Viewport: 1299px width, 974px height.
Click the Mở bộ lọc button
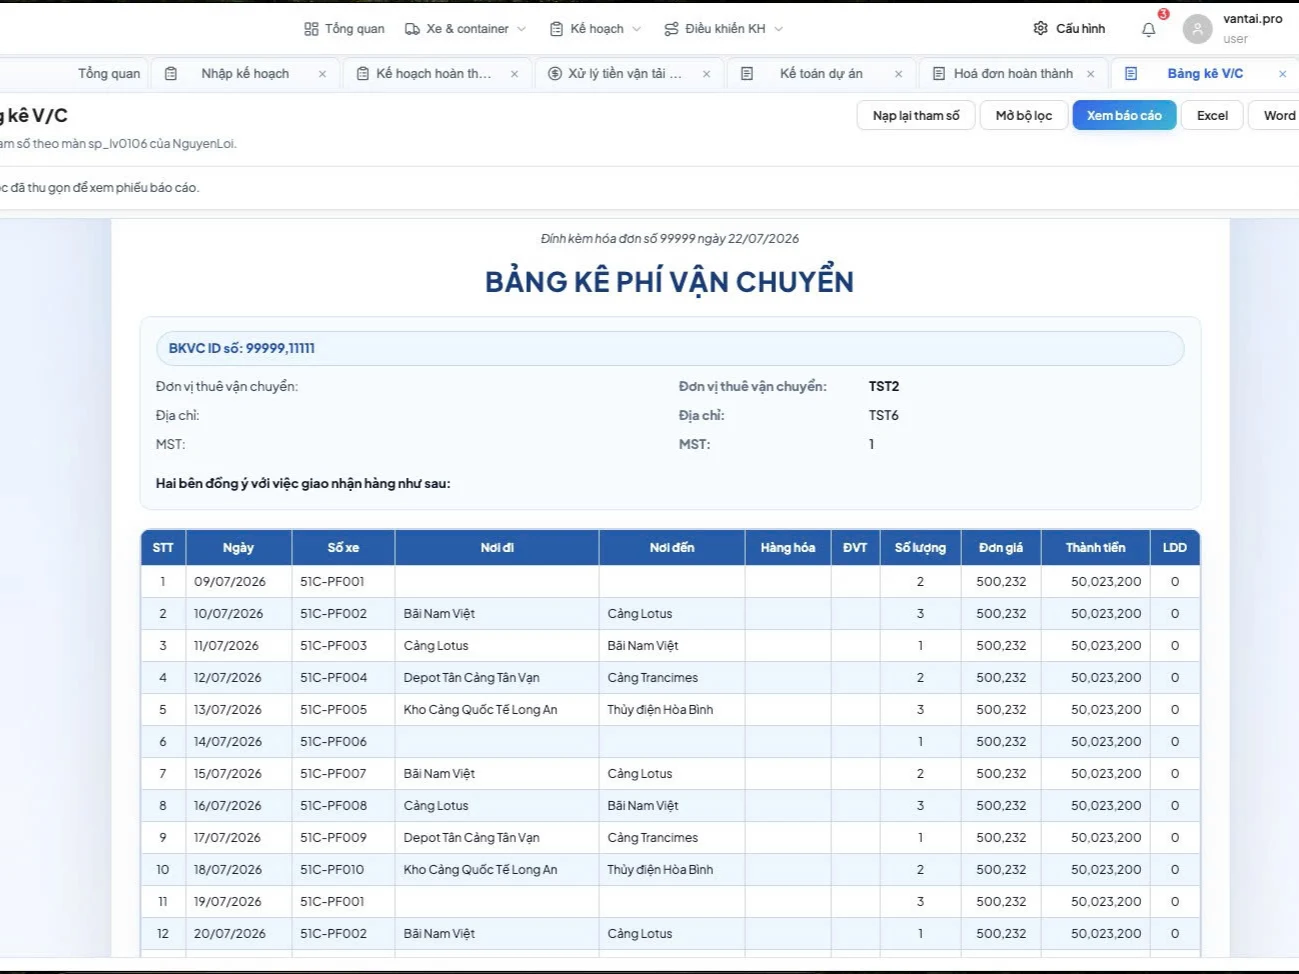[x=1024, y=116]
